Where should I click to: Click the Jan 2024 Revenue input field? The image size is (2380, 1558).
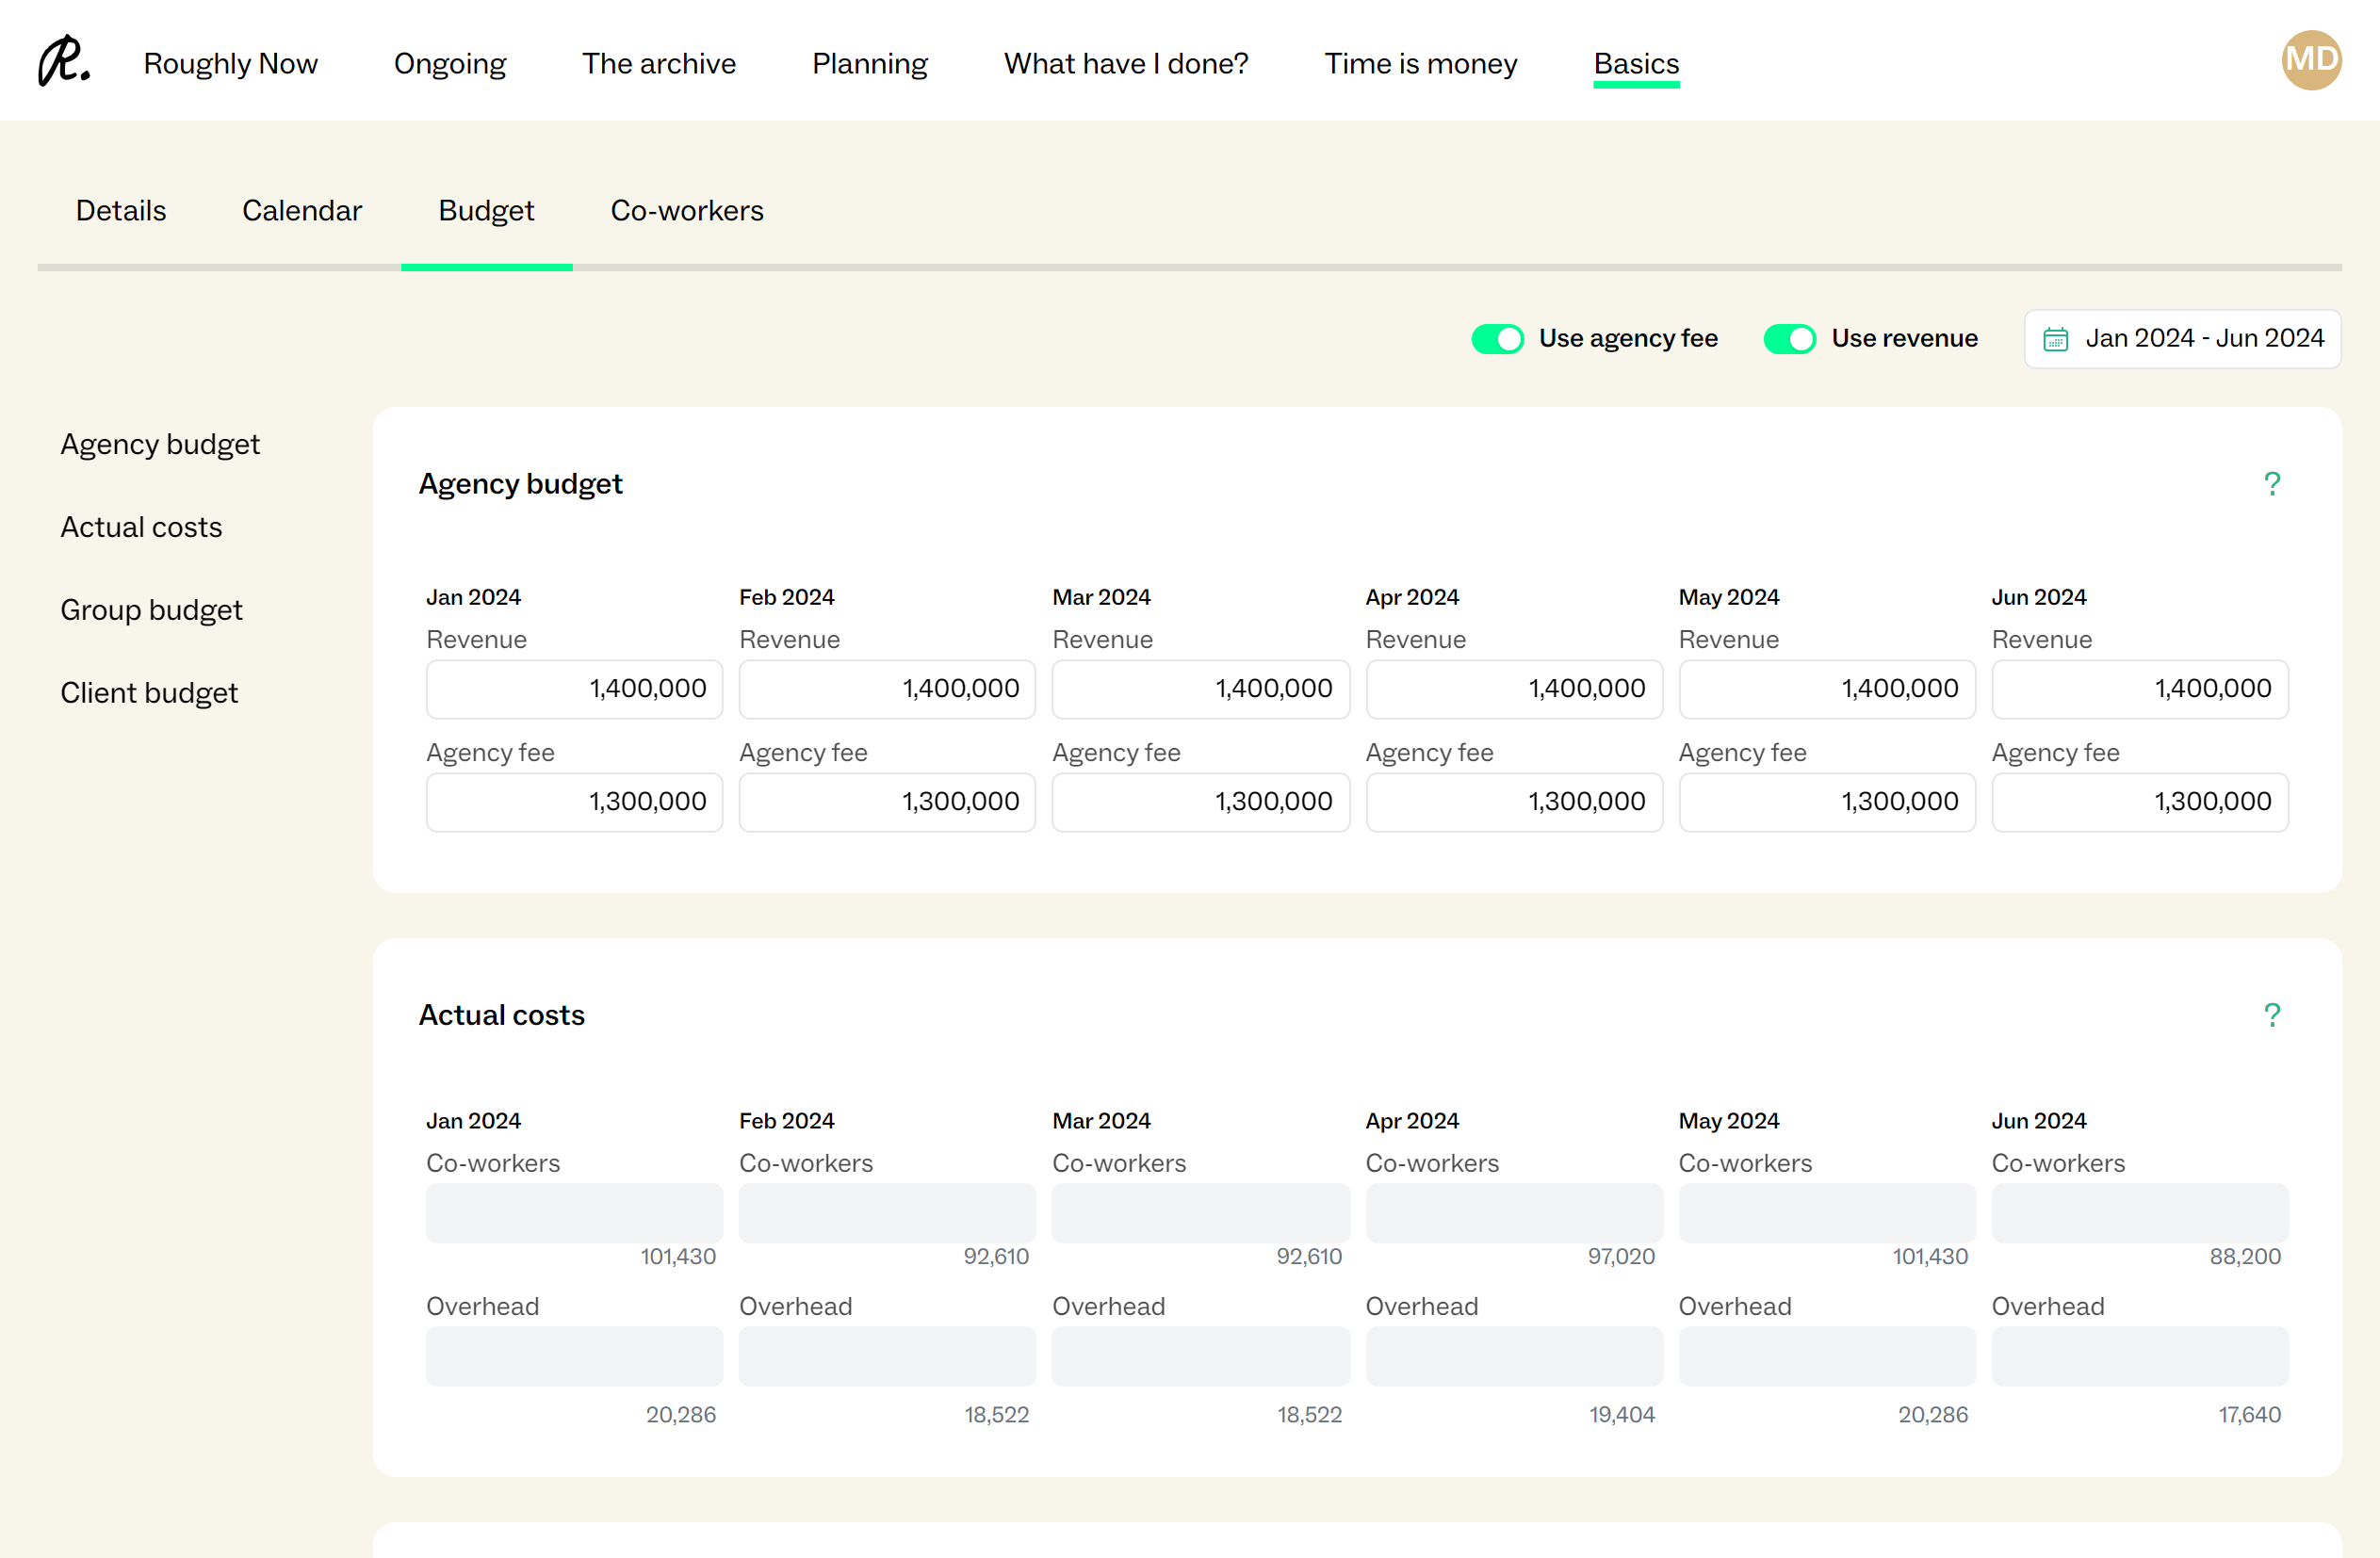[574, 689]
